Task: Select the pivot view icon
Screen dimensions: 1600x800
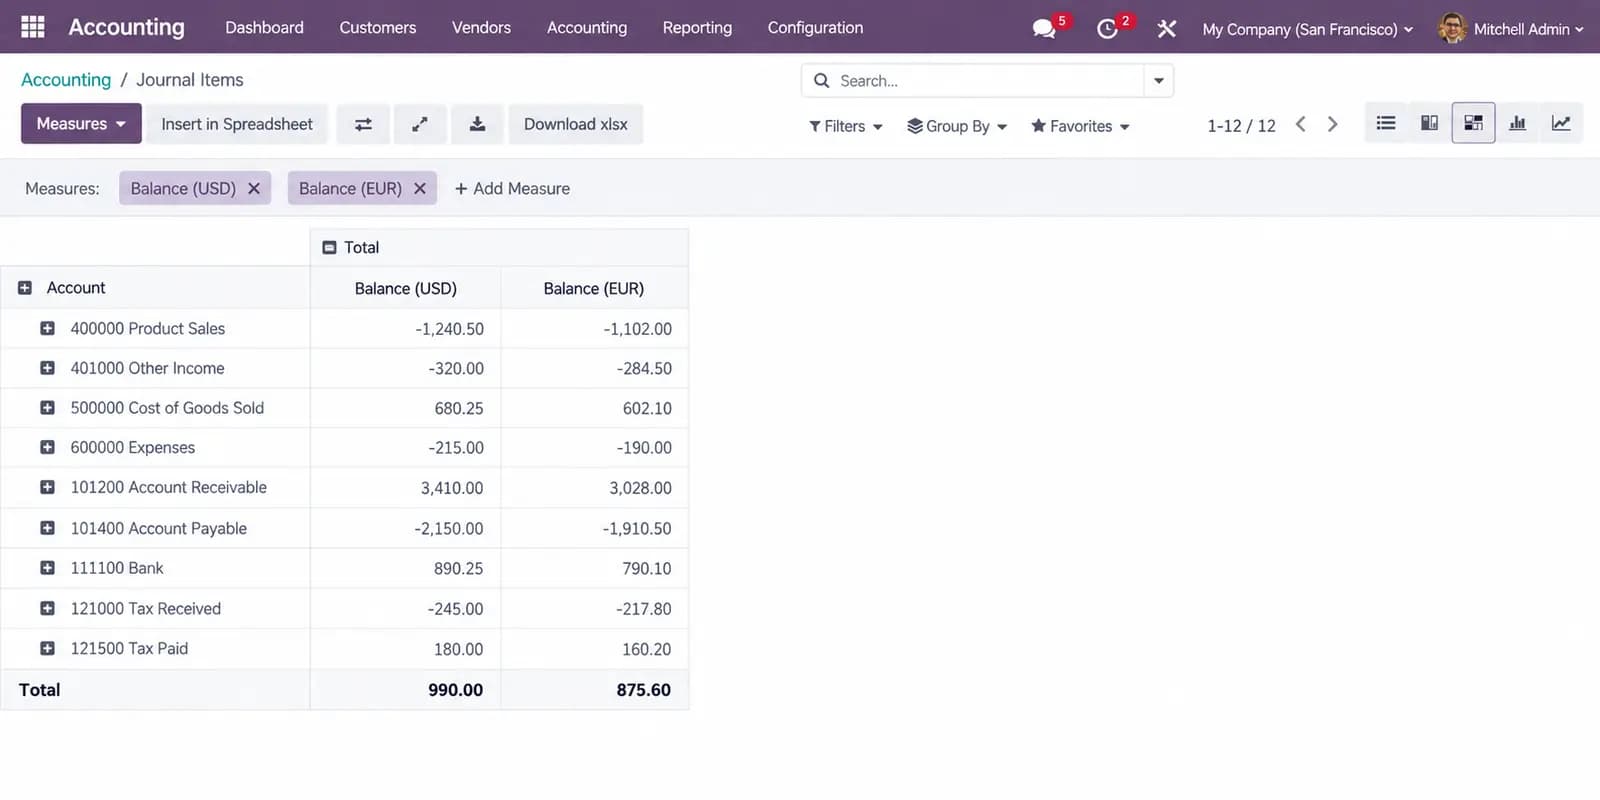Action: tap(1473, 123)
